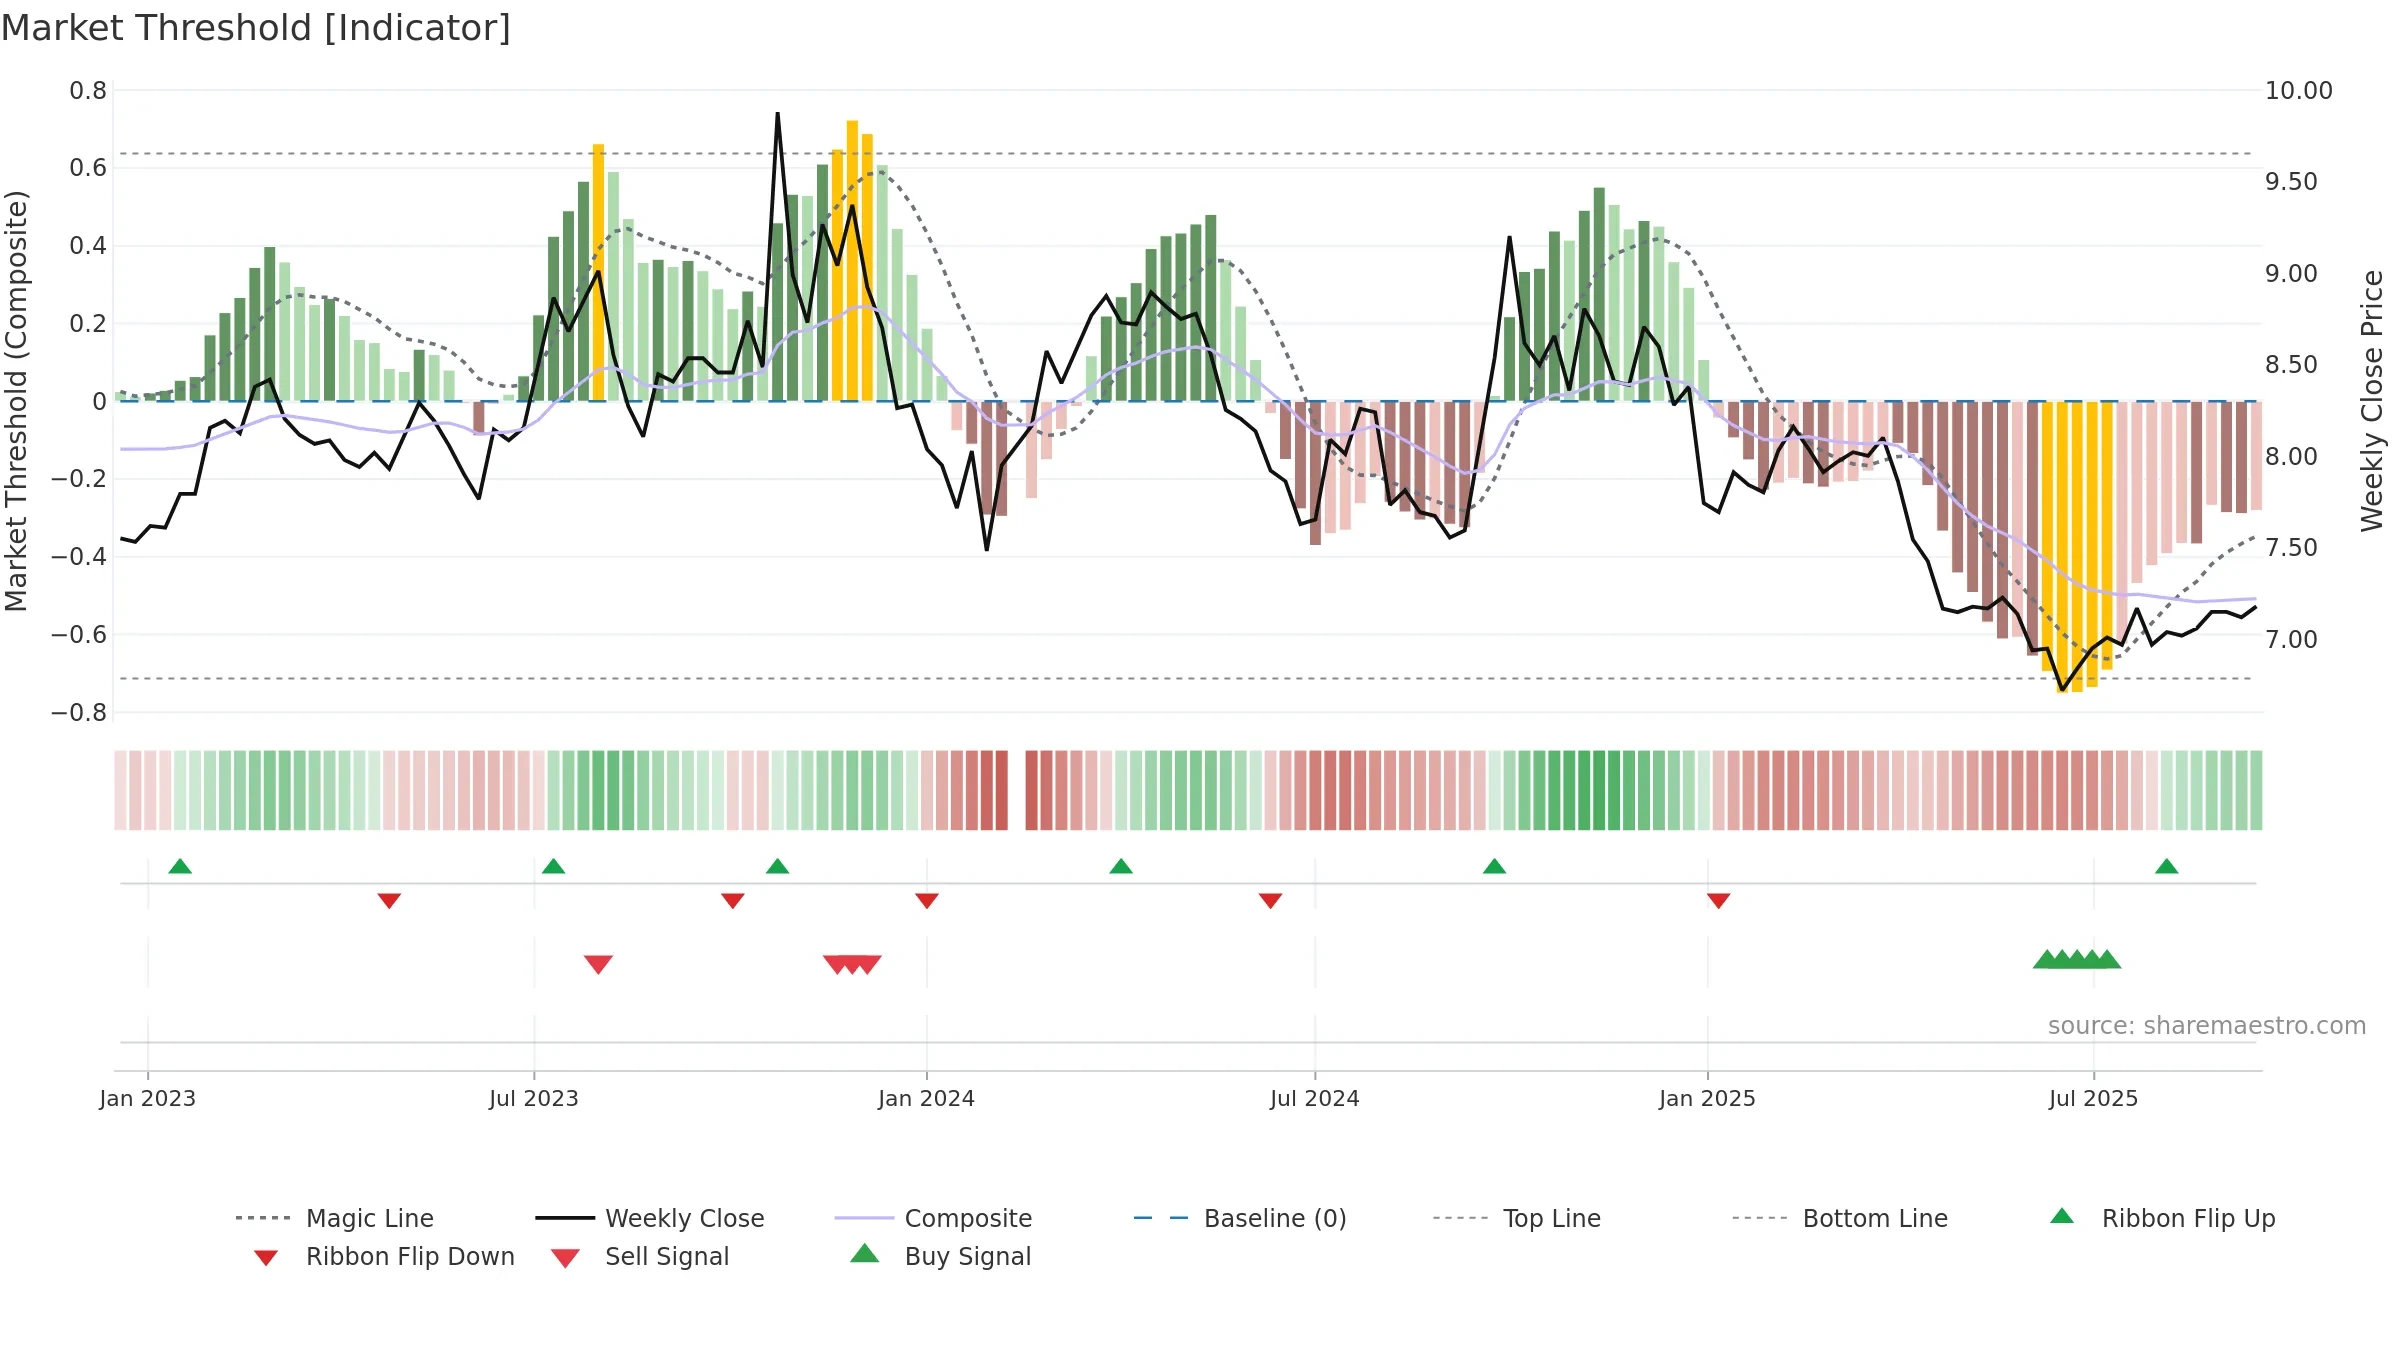This screenshot has height=1350, width=2400.
Task: Click the Jul 2024 axis label
Action: click(x=1315, y=1098)
